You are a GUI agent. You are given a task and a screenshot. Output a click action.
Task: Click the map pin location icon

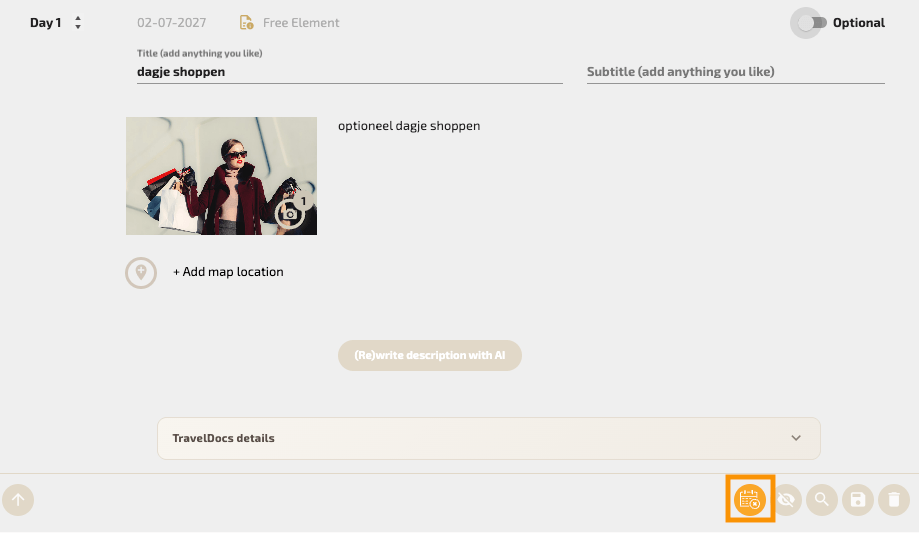141,272
